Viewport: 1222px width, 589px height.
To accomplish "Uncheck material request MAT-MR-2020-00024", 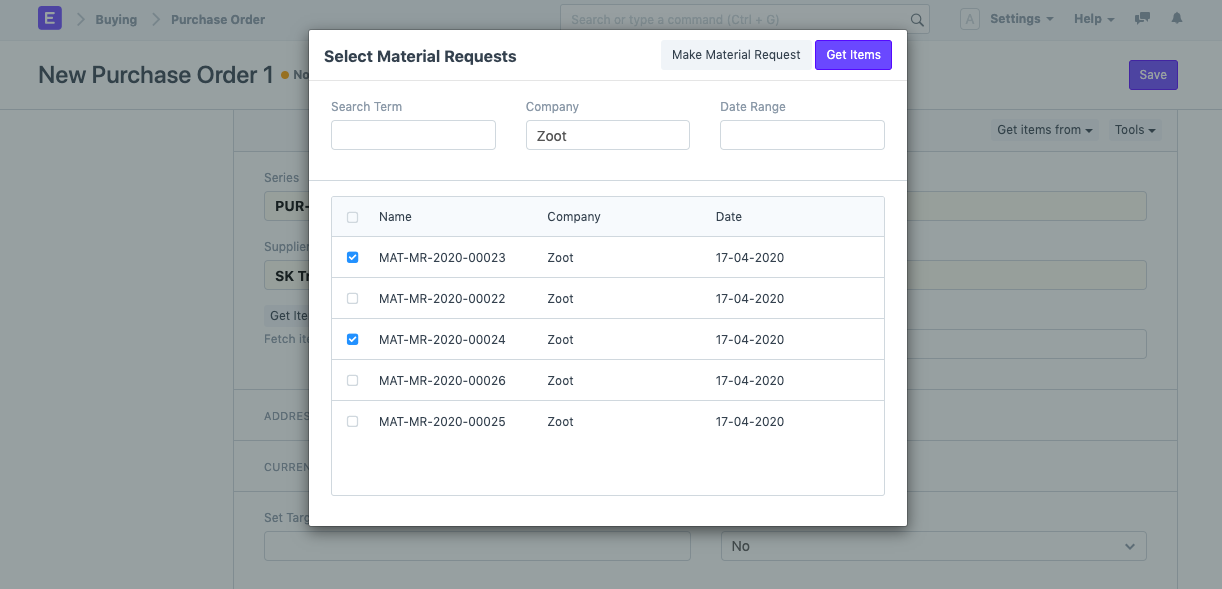I will point(352,339).
